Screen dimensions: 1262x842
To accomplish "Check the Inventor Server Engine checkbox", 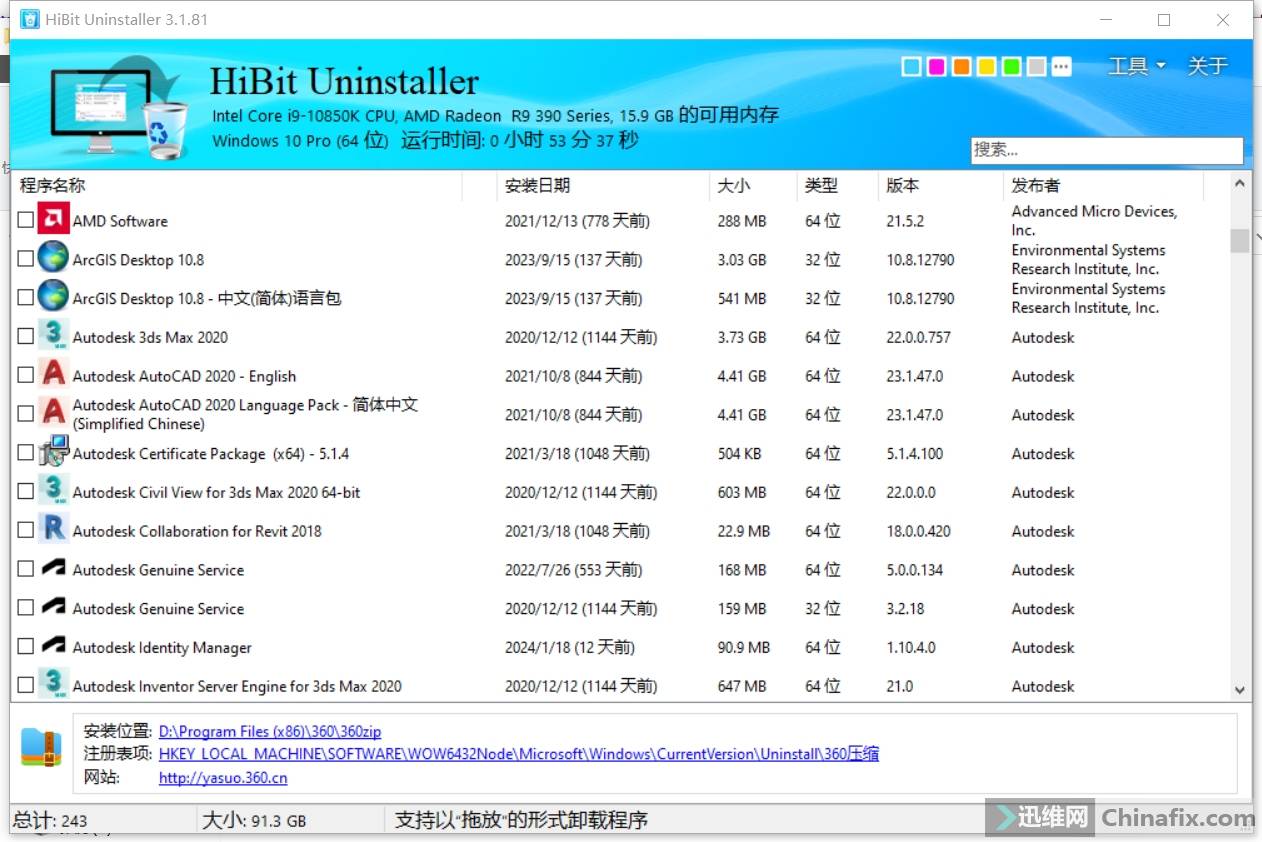I will 26,685.
